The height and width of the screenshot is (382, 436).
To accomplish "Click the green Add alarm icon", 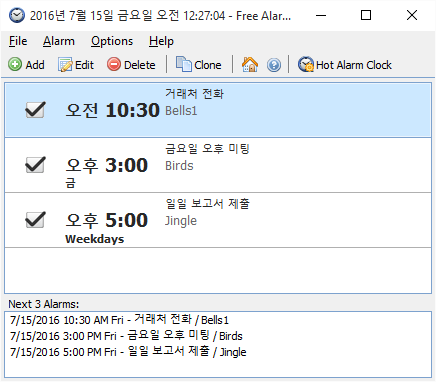I will (15, 64).
